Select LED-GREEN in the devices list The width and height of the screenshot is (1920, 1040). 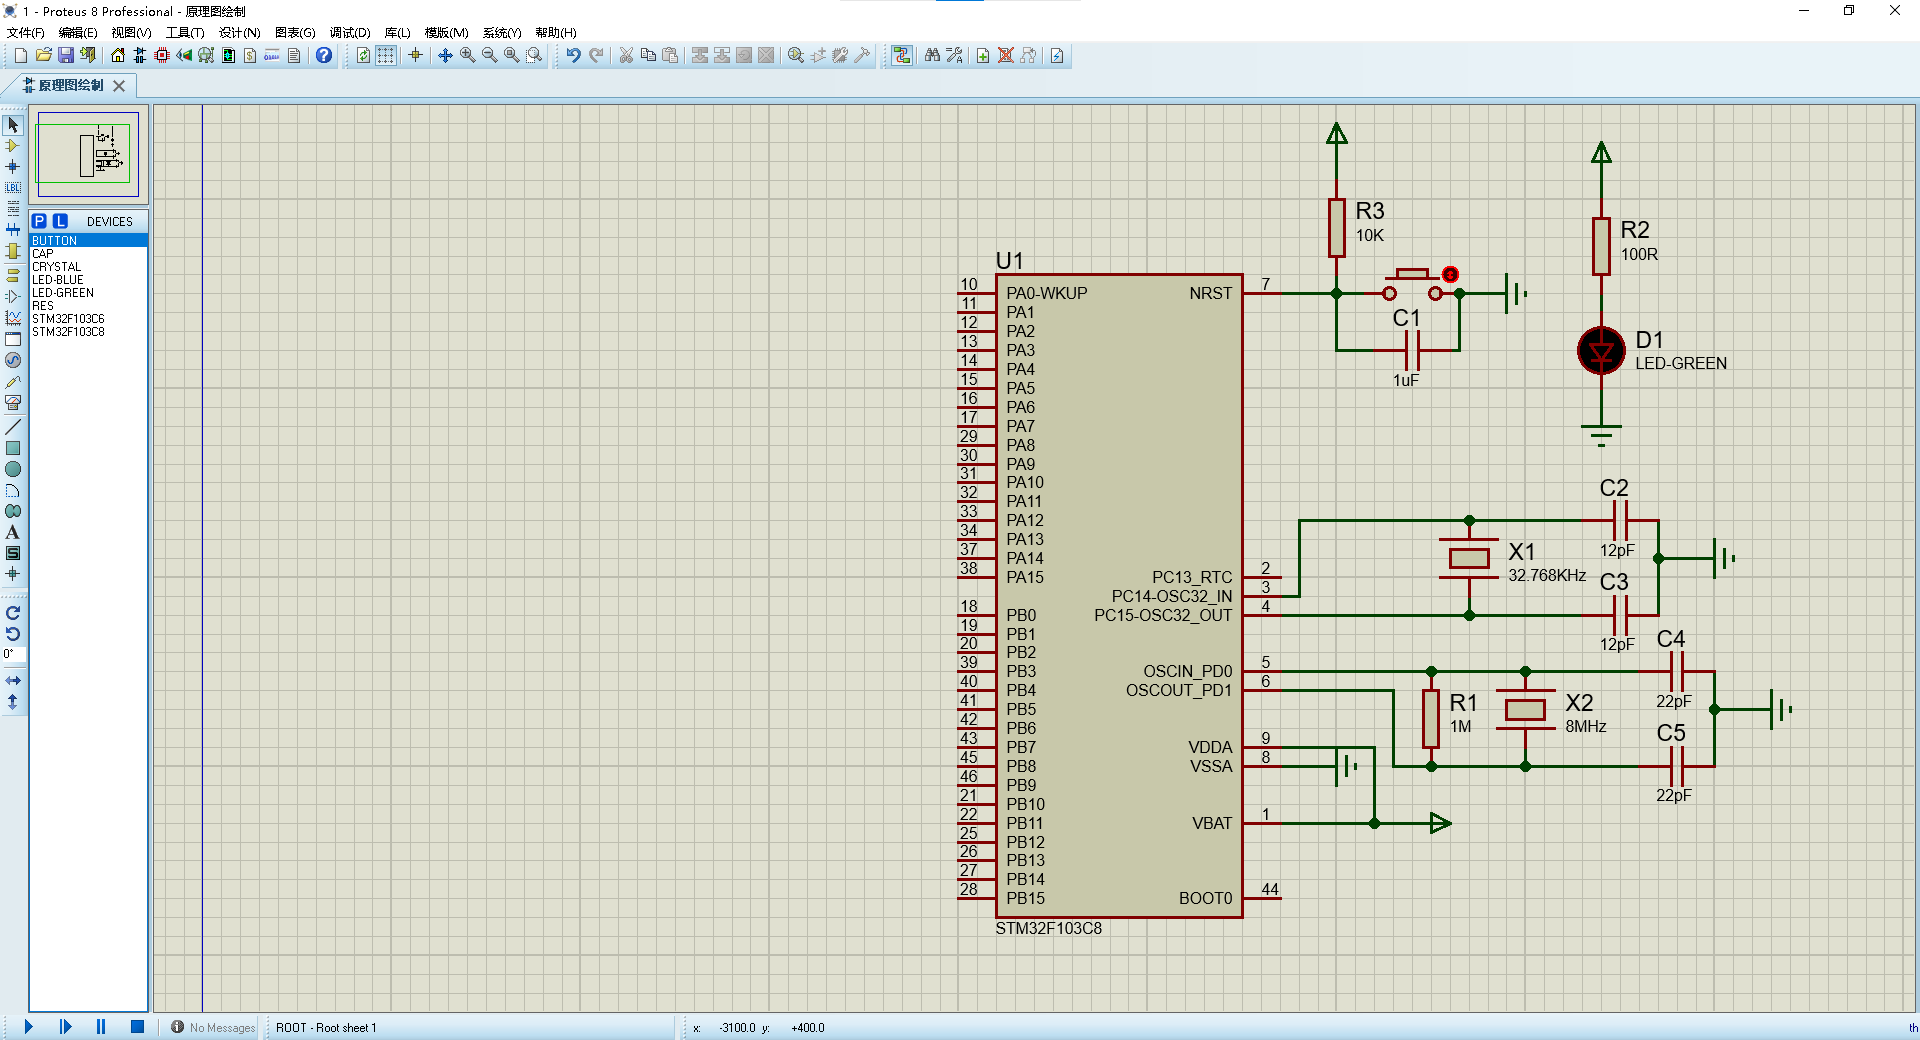tap(88, 293)
